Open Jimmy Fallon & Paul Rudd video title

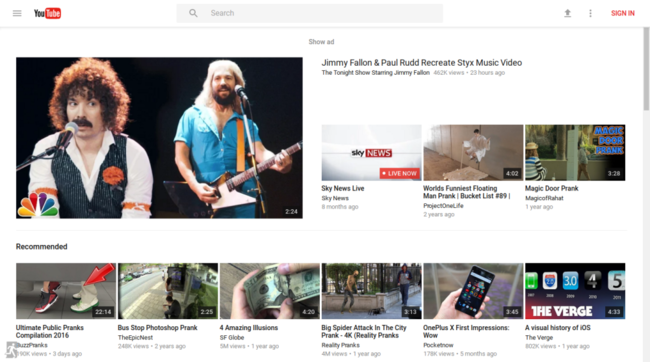click(x=422, y=63)
